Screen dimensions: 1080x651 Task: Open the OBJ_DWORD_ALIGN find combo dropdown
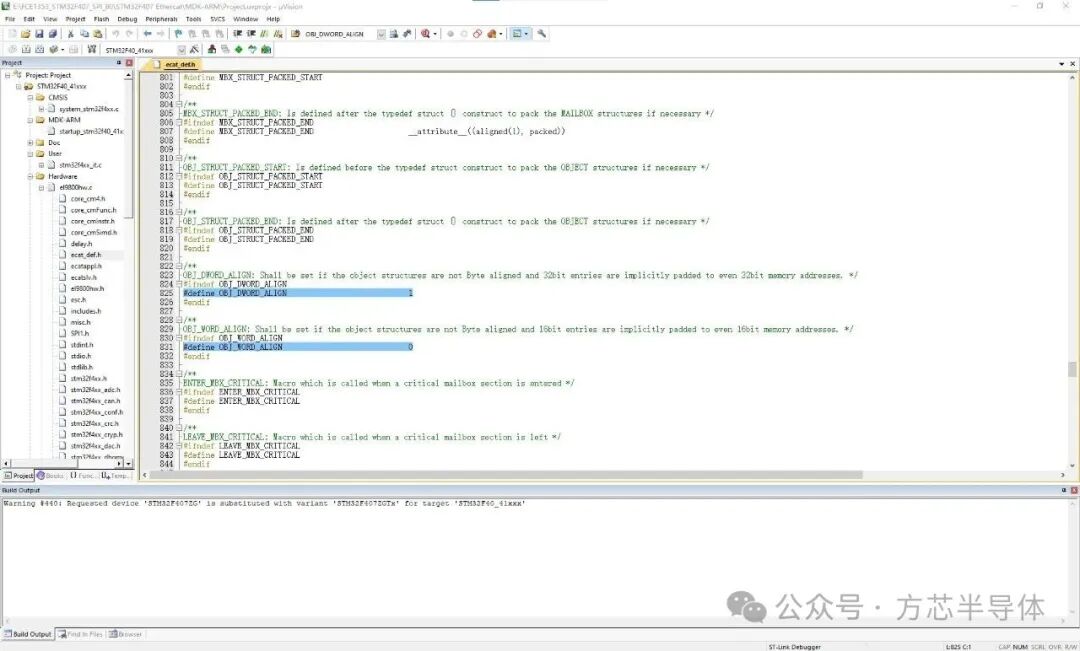(x=381, y=34)
